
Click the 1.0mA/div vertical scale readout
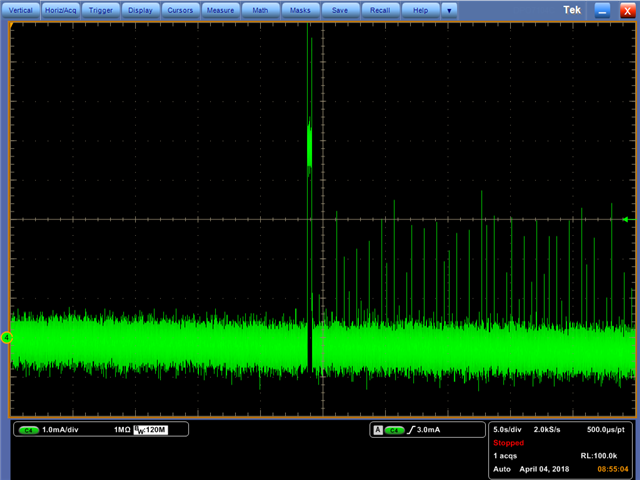(x=60, y=430)
